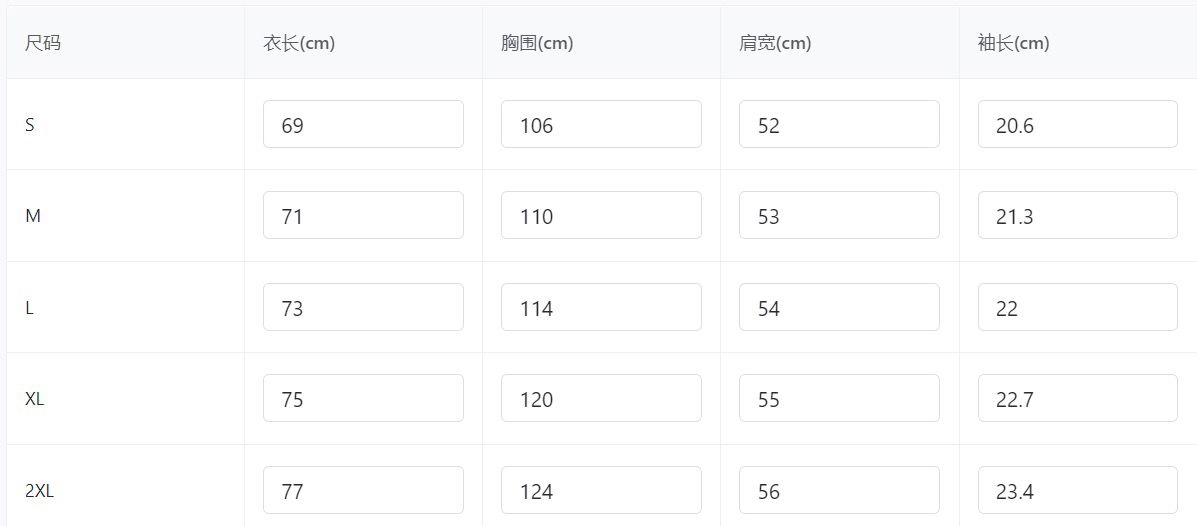Click the L size 袖长 input showing 22
1197x526 pixels.
click(1077, 308)
